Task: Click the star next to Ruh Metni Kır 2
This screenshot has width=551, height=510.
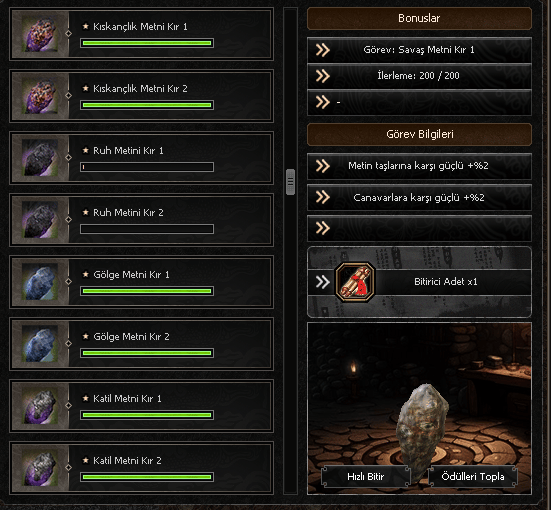Action: (x=85, y=212)
